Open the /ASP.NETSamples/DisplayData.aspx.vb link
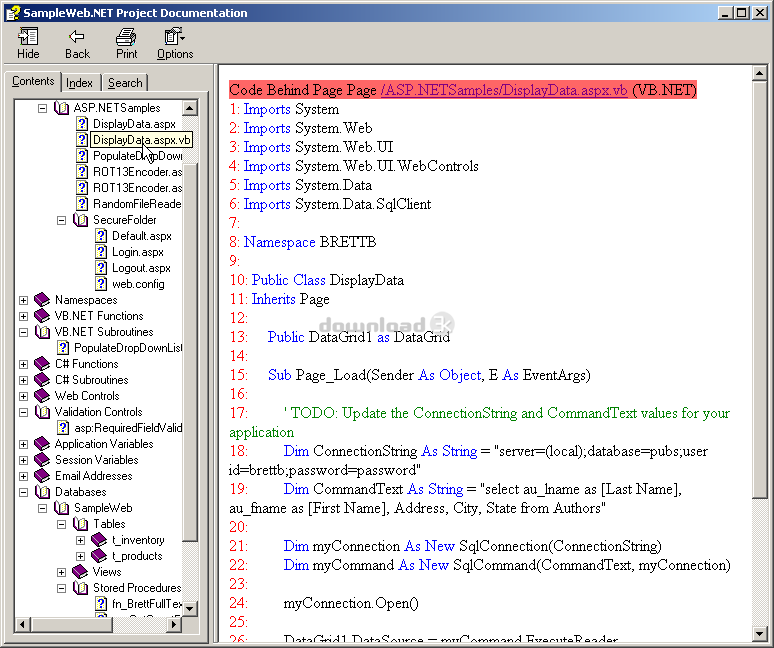The width and height of the screenshot is (774, 648). [x=504, y=90]
